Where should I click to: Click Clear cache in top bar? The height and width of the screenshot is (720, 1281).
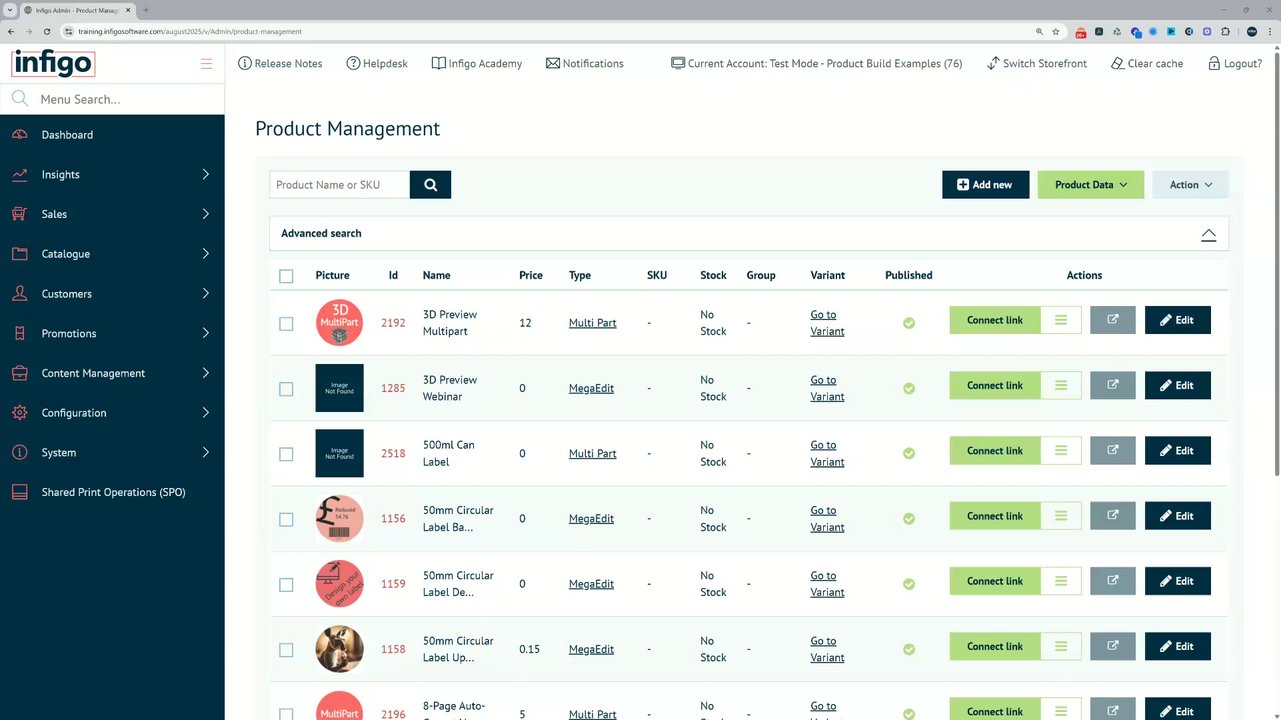(x=1147, y=63)
